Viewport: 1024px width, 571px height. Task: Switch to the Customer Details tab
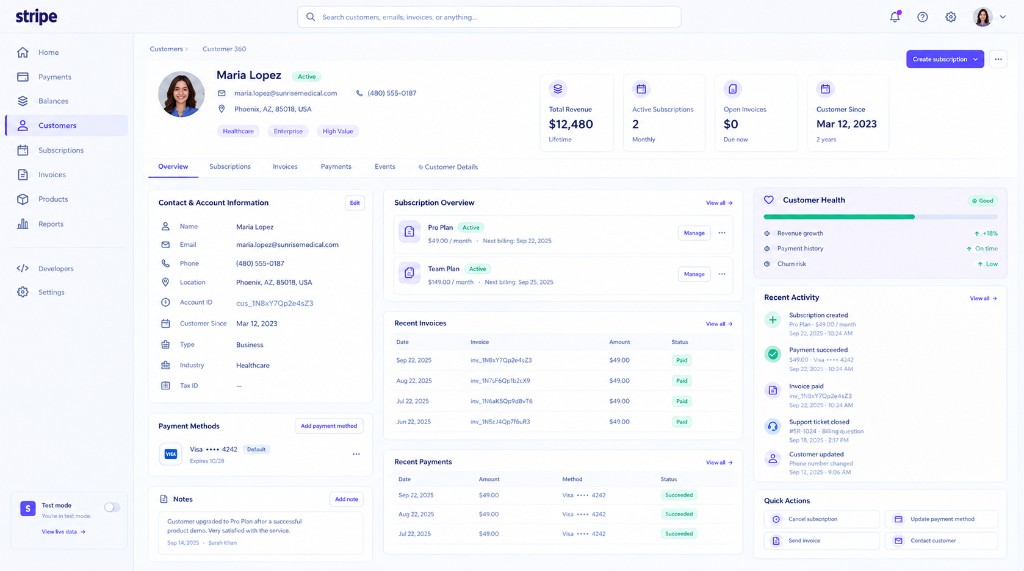[448, 167]
